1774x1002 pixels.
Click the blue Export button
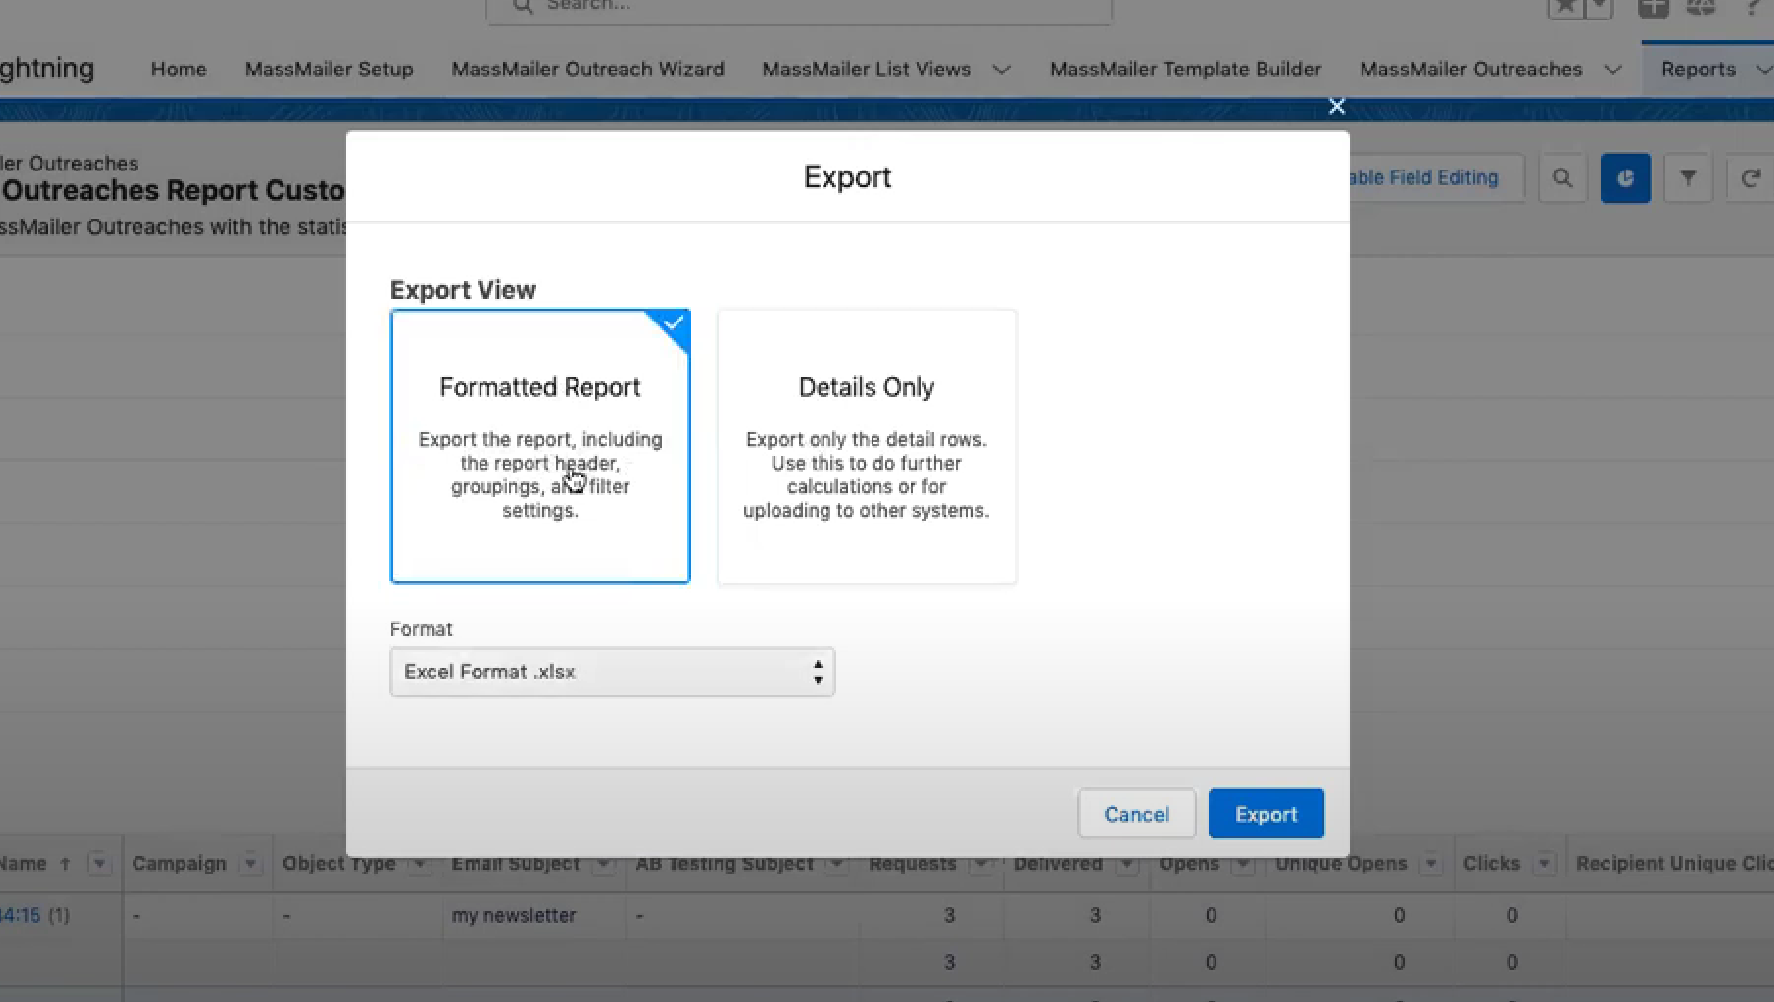pyautogui.click(x=1266, y=814)
